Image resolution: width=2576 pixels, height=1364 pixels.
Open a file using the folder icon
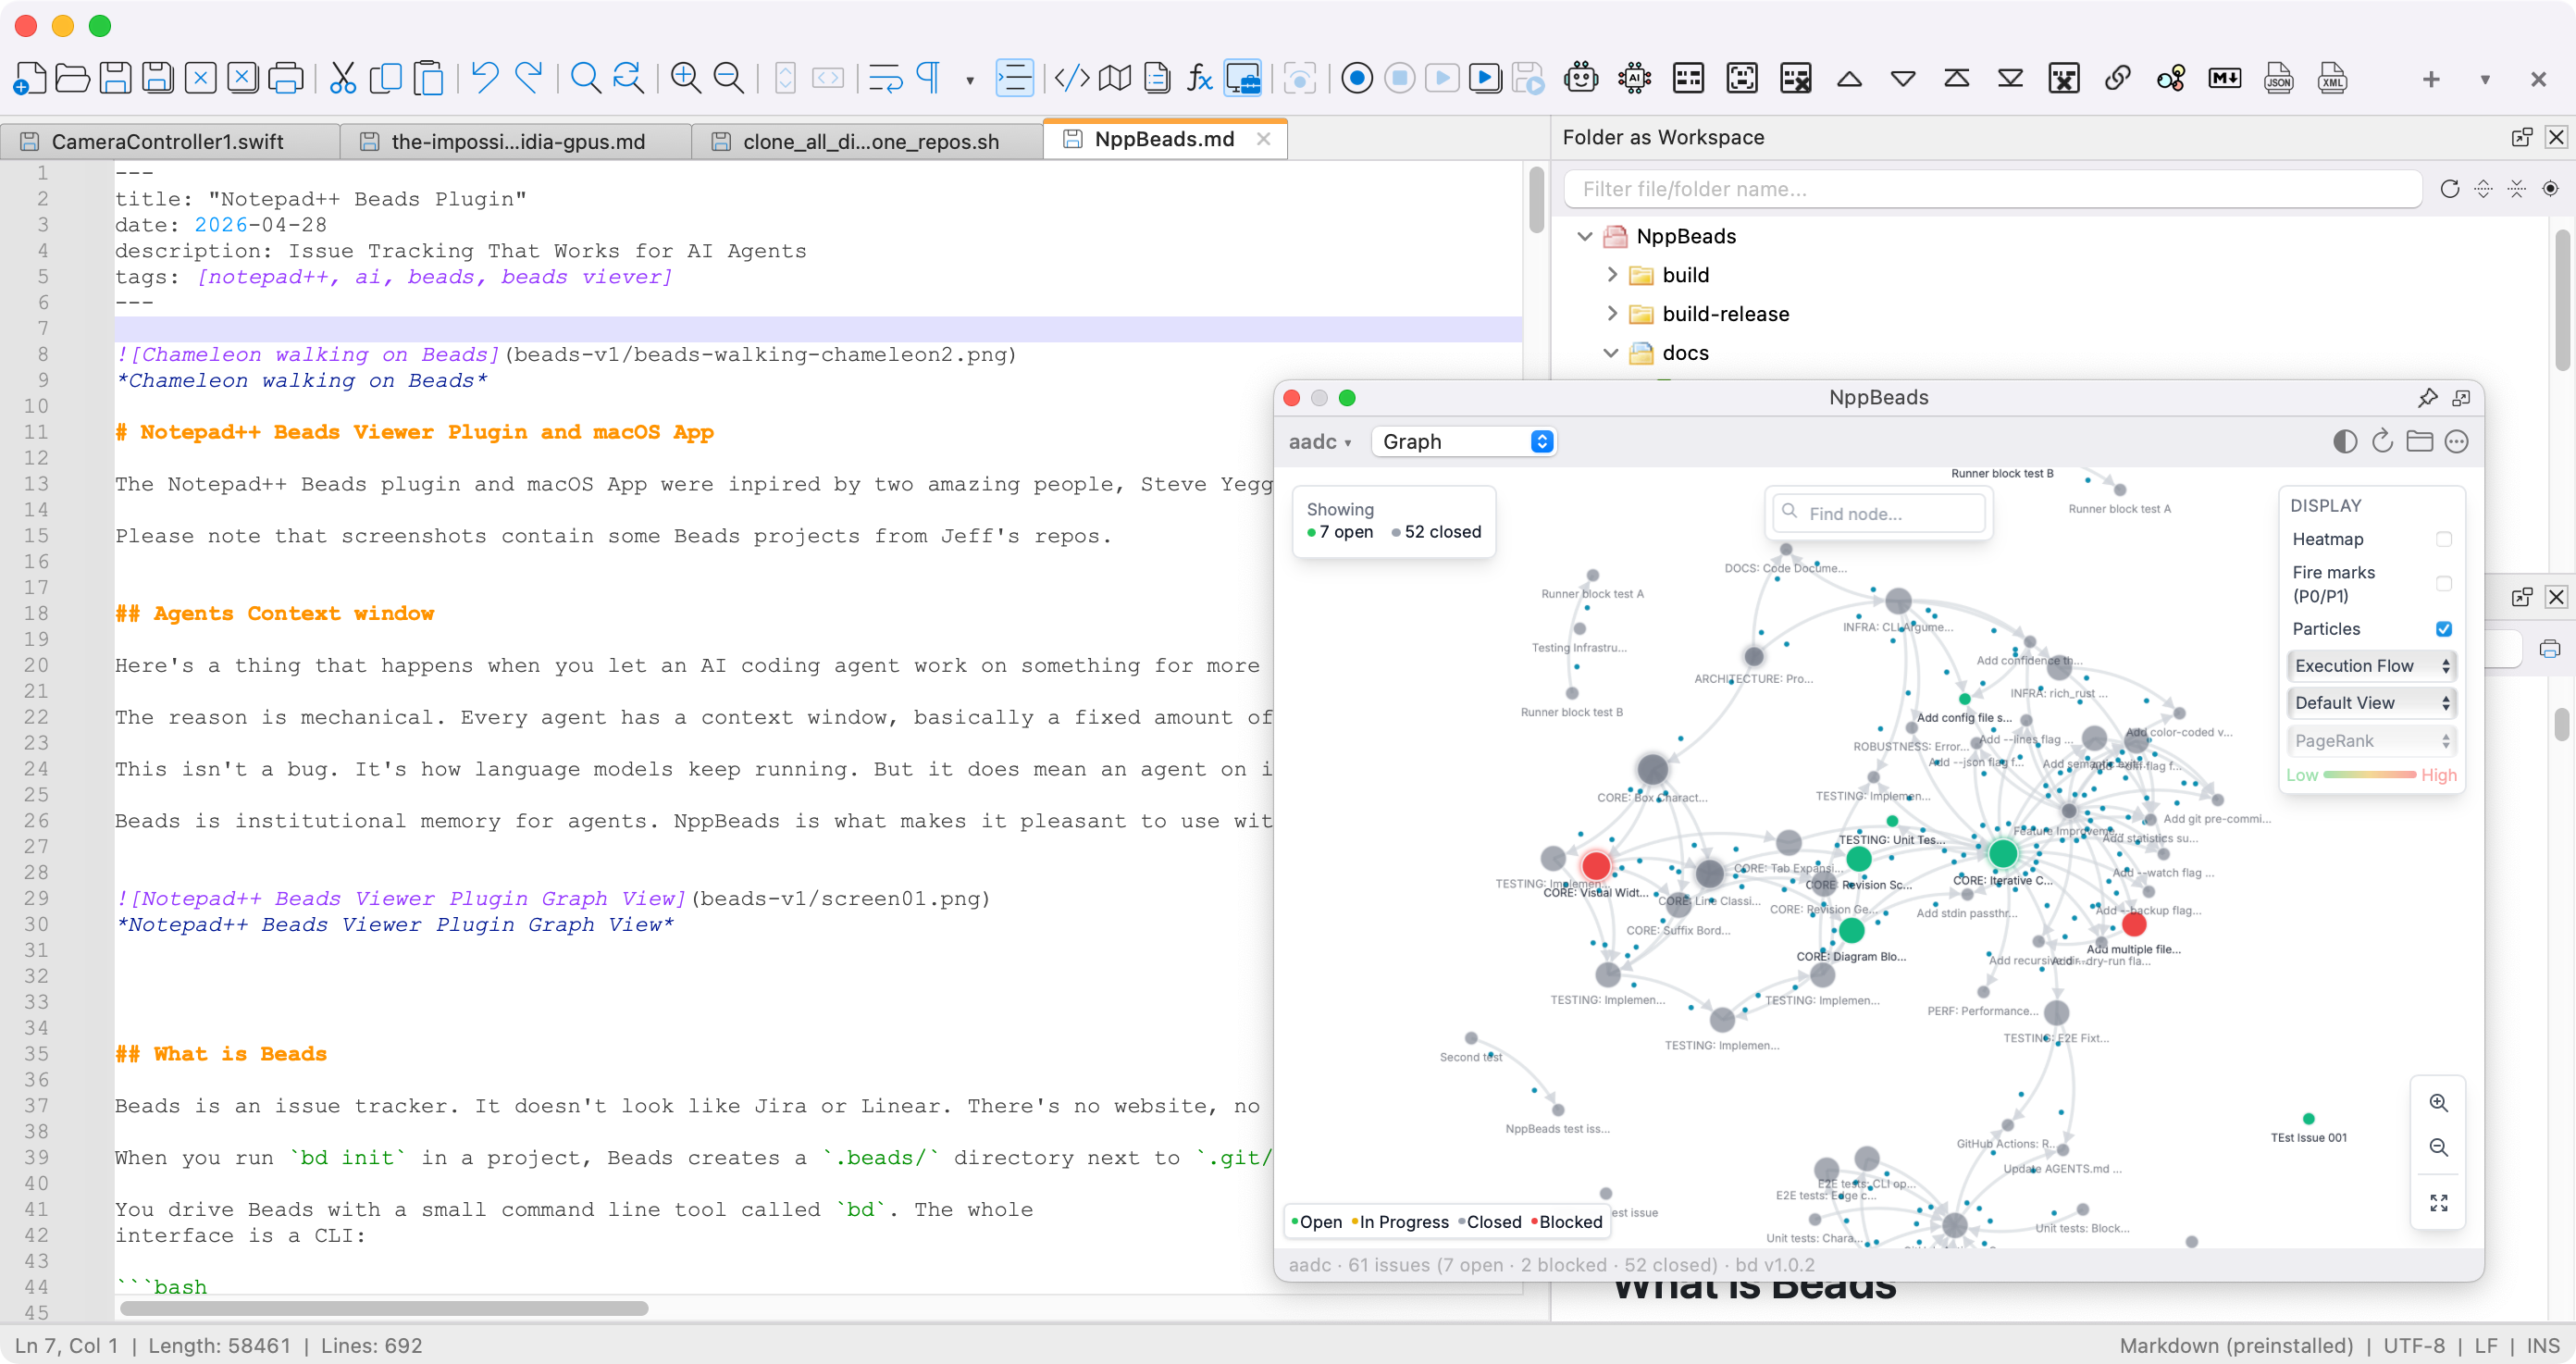[x=72, y=78]
